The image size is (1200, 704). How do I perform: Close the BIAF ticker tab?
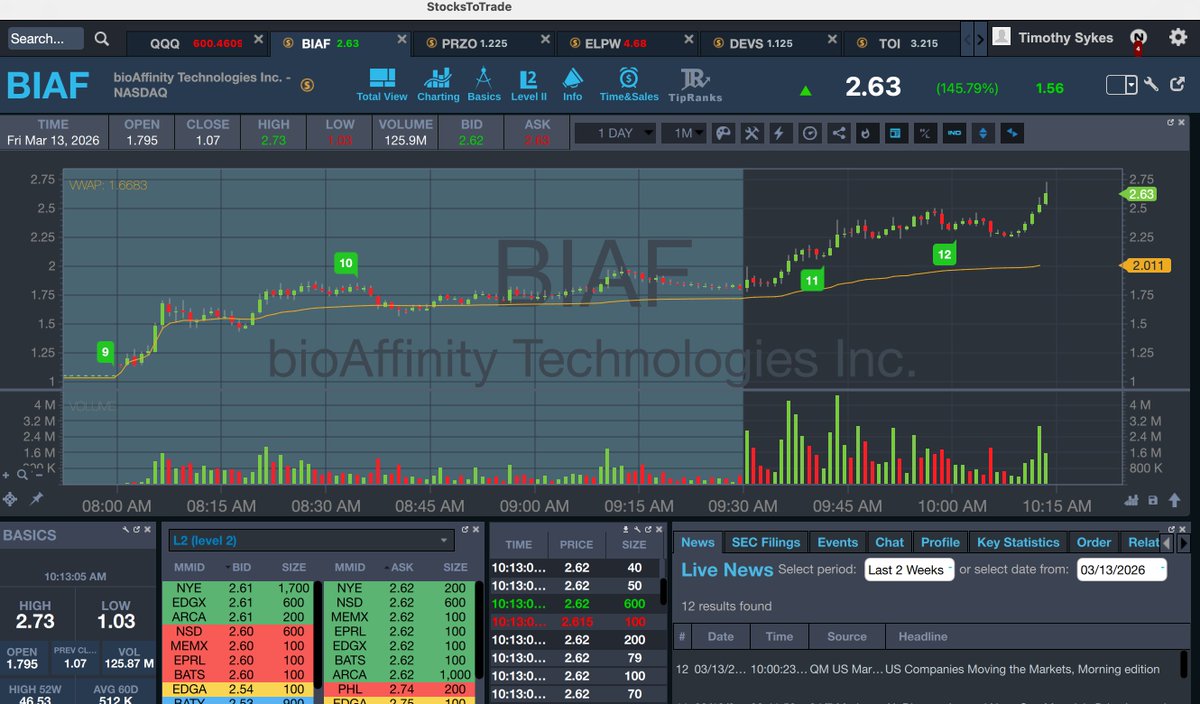pyautogui.click(x=401, y=40)
